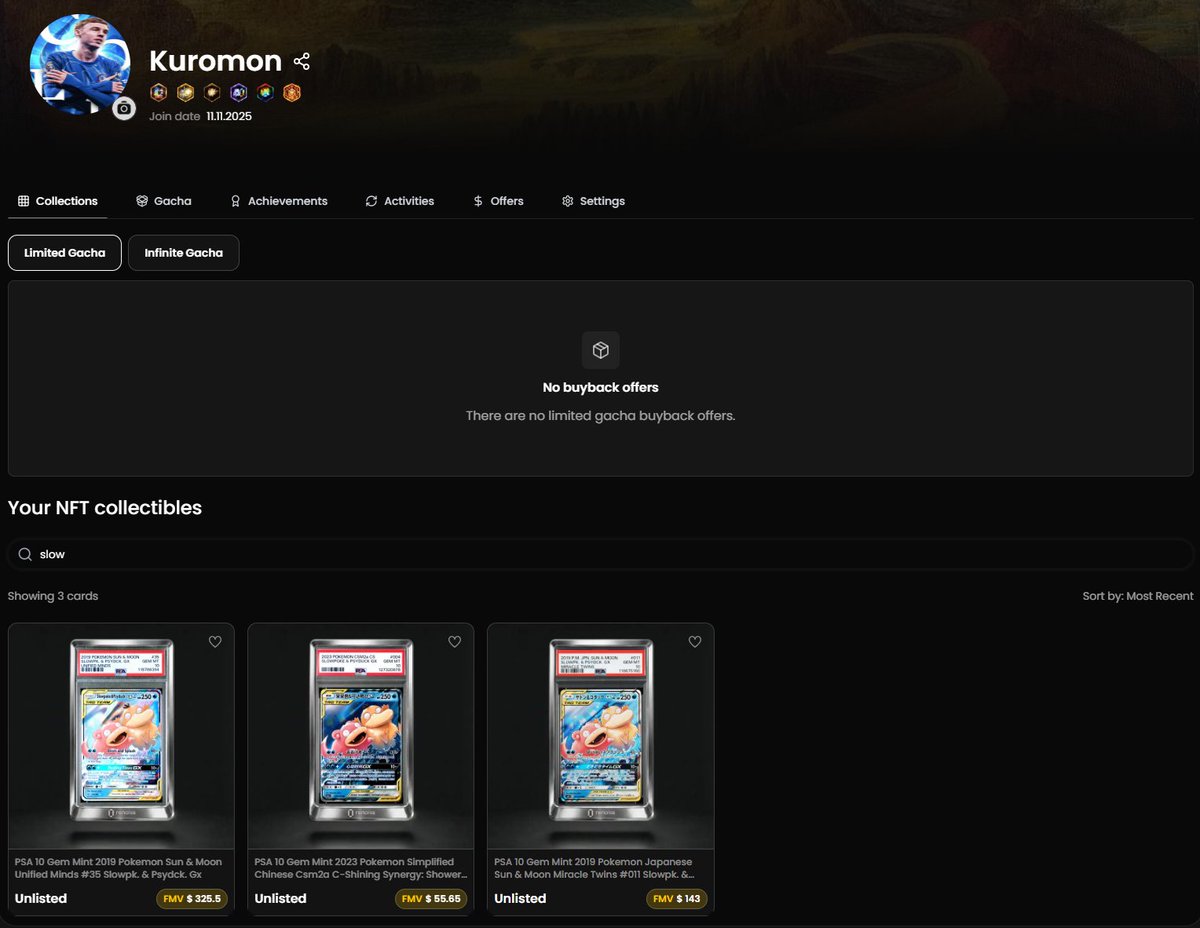Favorite the Unified Minds #35 Slowpoke card
Viewport: 1200px width, 928px height.
[x=215, y=642]
